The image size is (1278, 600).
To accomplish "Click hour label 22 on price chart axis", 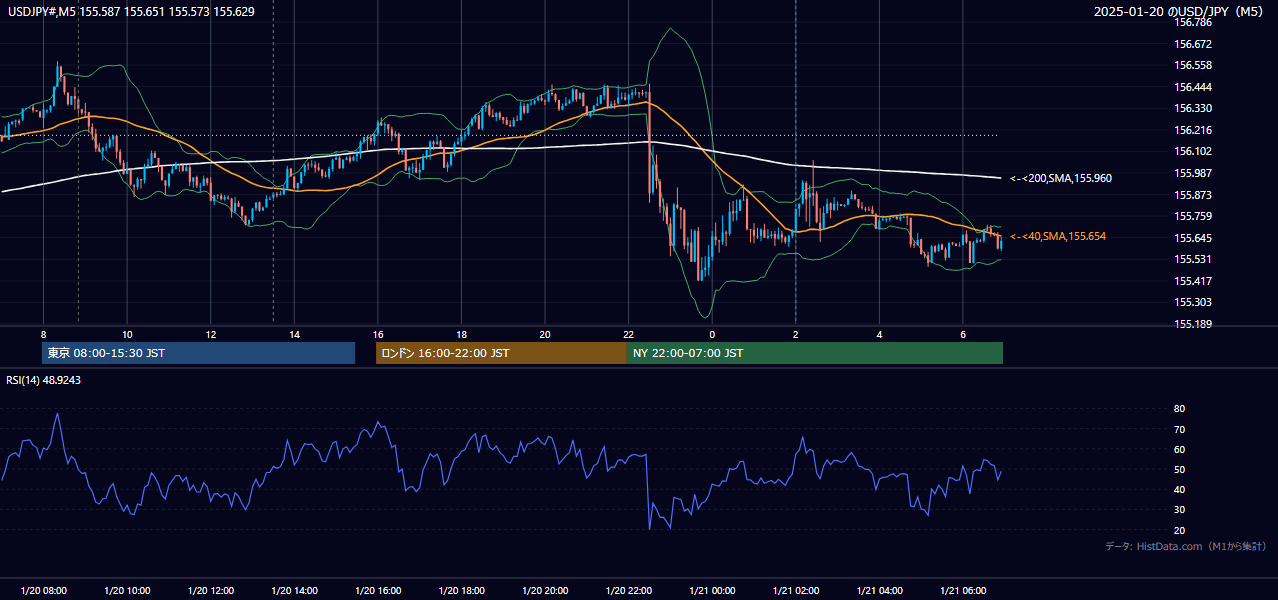I will pos(628,334).
